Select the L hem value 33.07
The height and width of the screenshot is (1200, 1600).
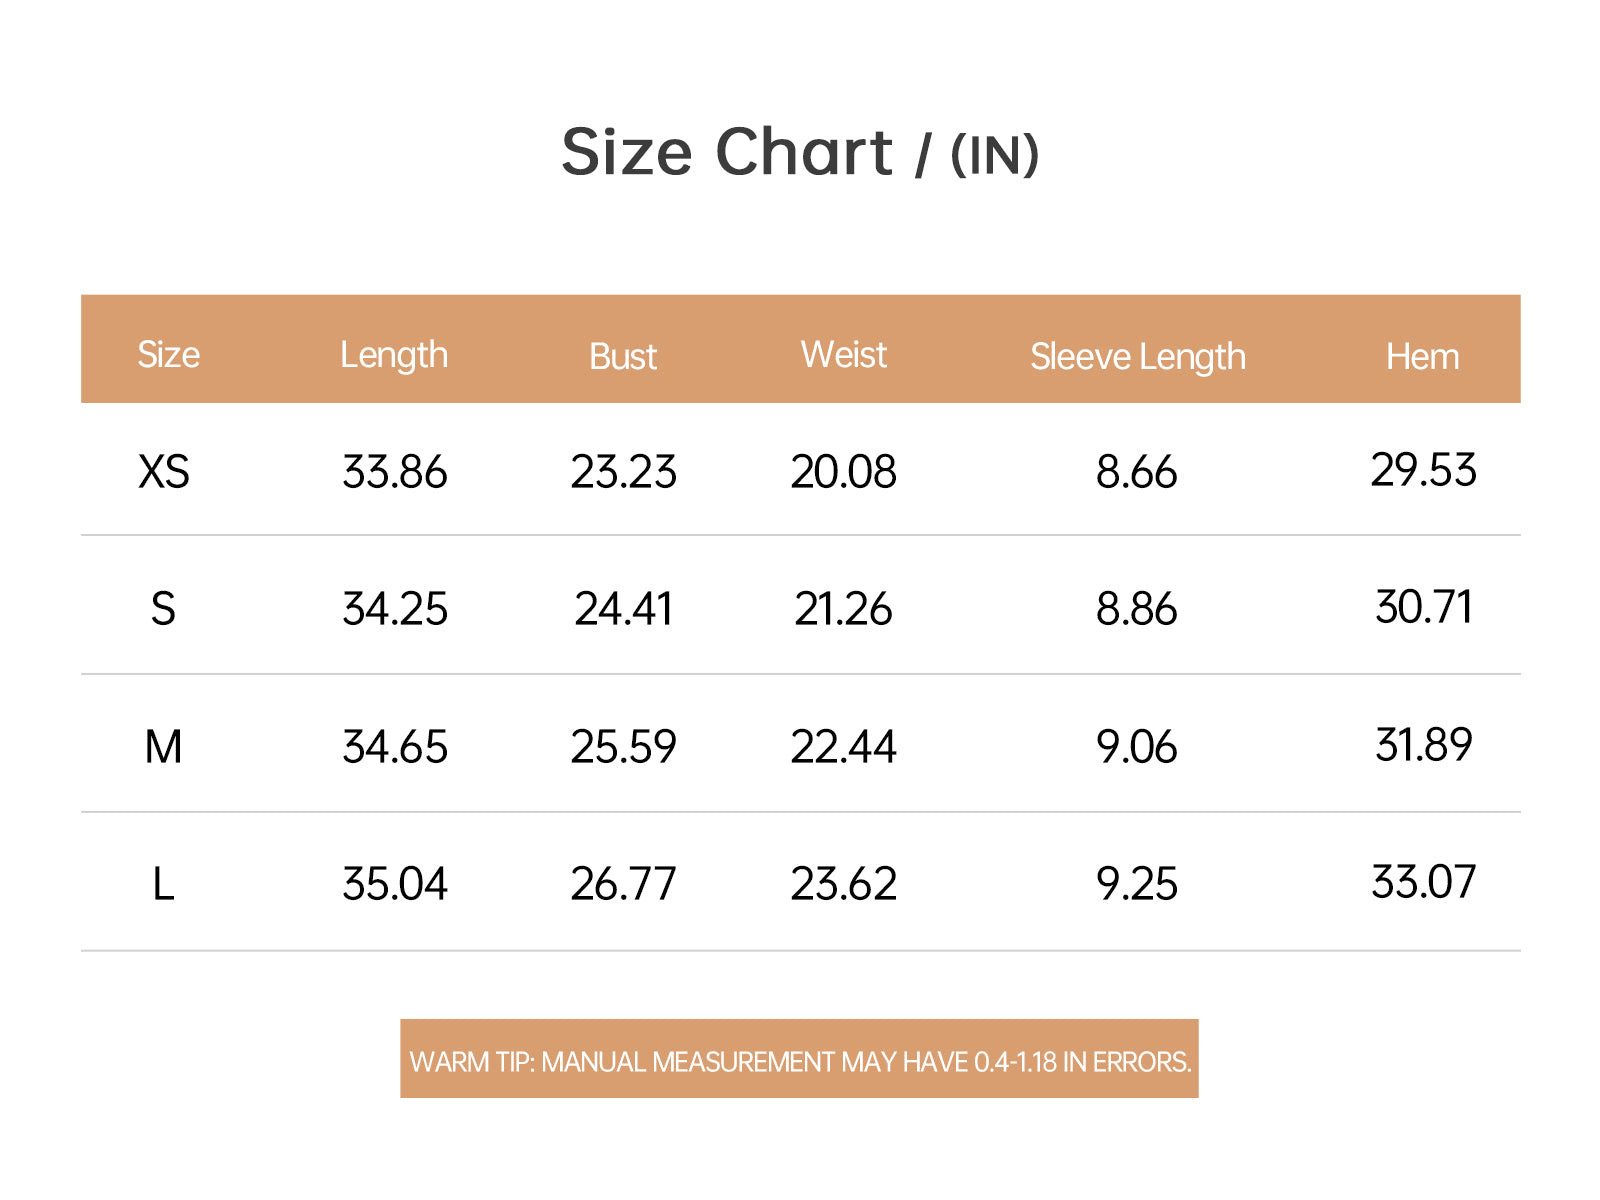point(1423,882)
